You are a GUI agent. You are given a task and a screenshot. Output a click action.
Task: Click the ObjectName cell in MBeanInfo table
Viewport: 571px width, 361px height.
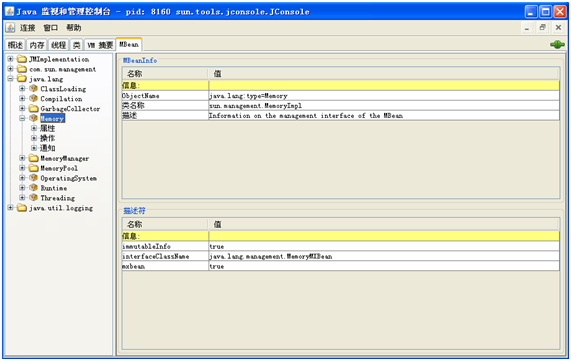[165, 96]
